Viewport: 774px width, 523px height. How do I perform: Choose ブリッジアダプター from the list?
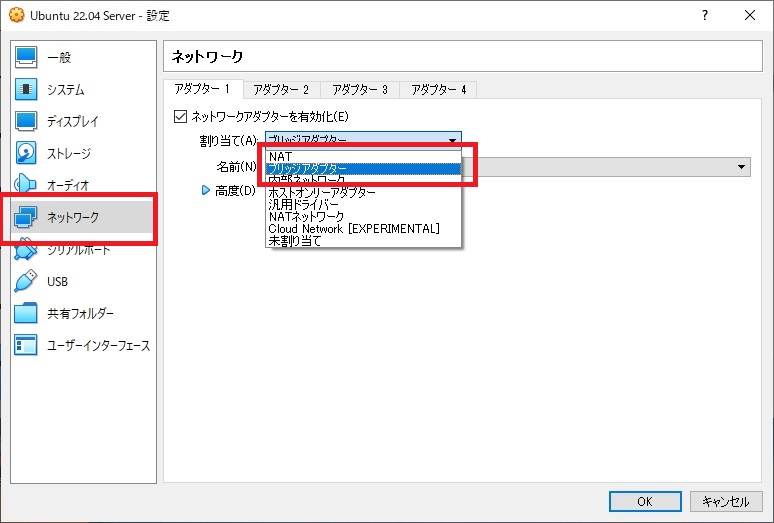[x=363, y=169]
